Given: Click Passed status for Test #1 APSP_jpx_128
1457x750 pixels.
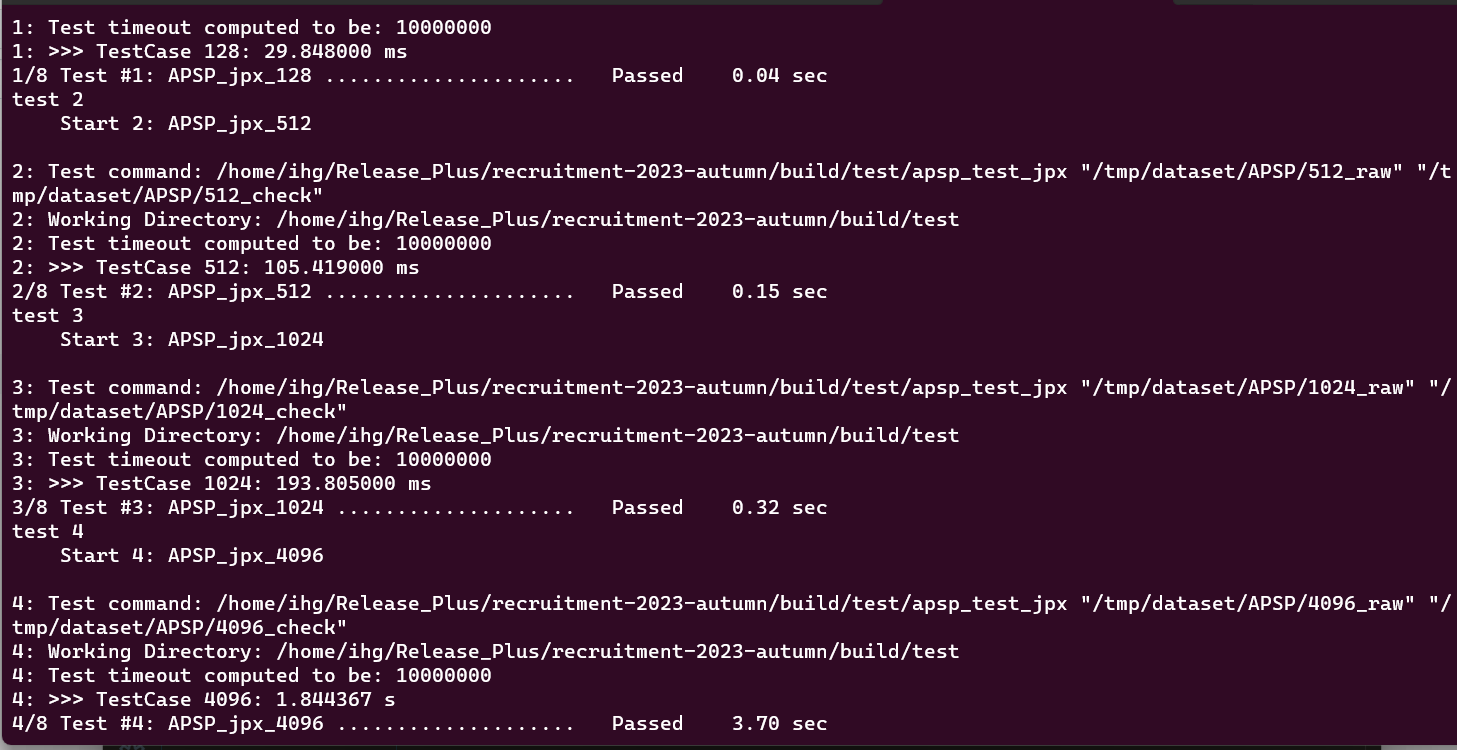Looking at the screenshot, I should 647,75.
